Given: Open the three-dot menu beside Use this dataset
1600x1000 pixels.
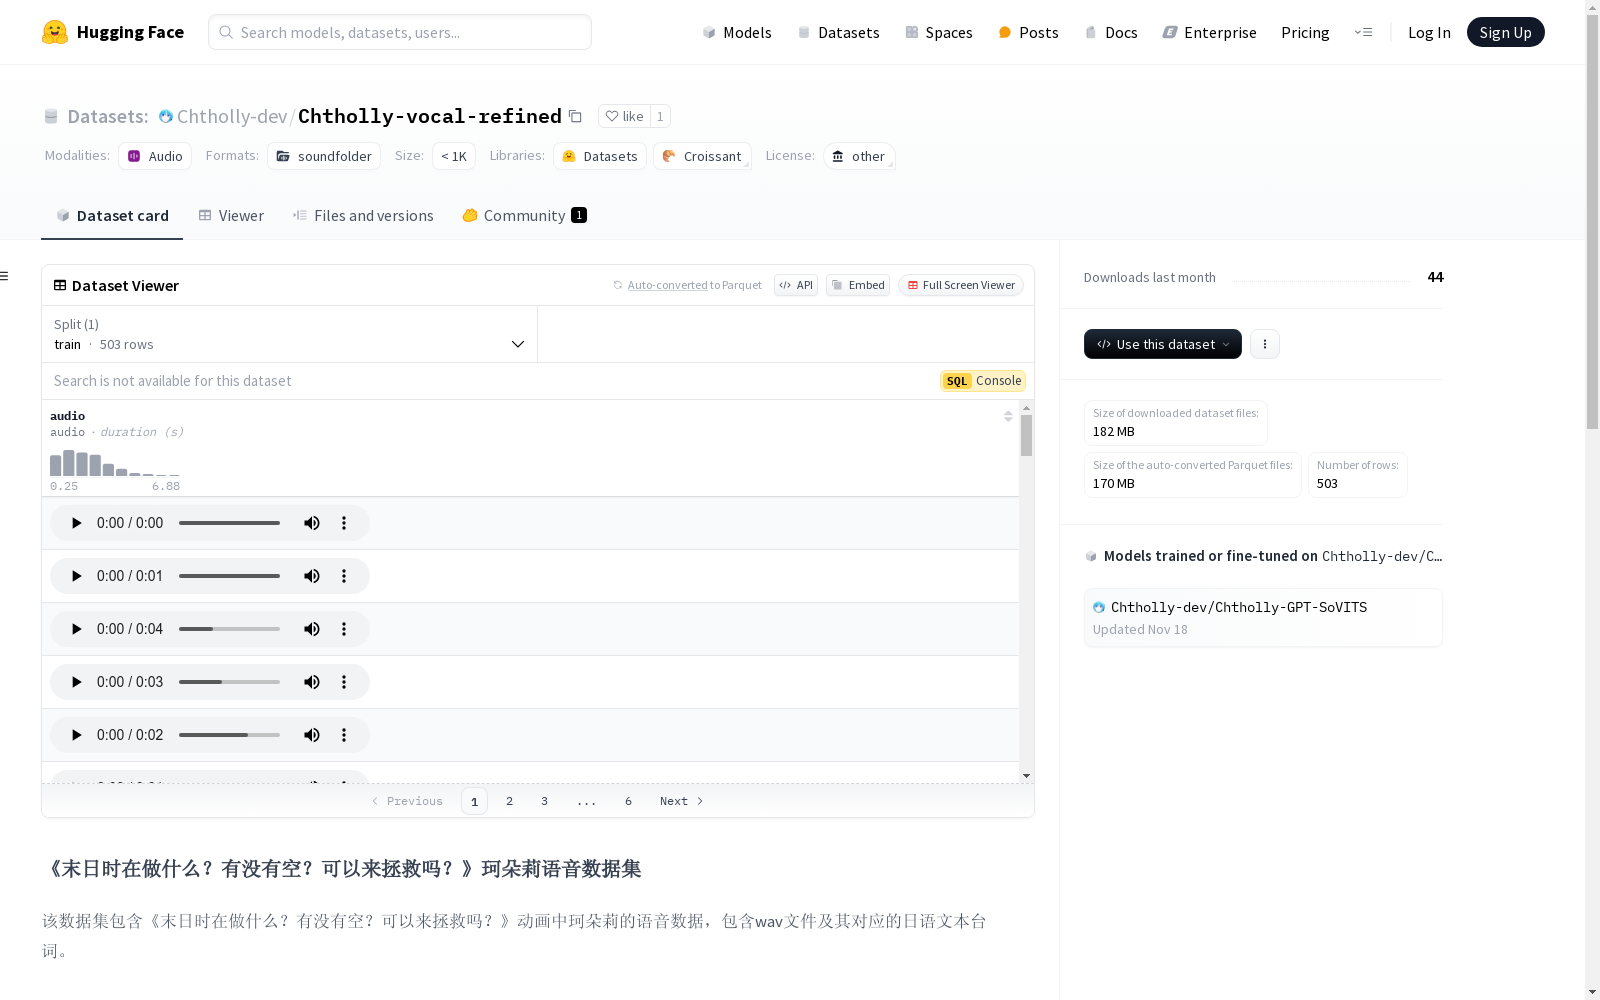Looking at the screenshot, I should [x=1265, y=344].
